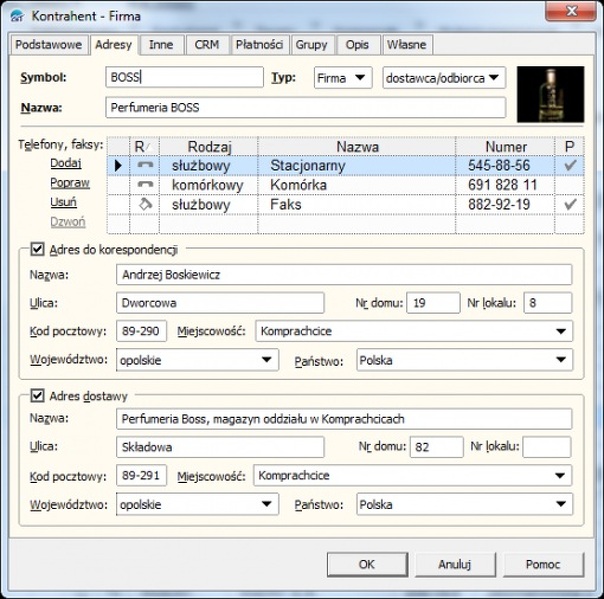Click the checkmark in the Faks row P column
604x599 pixels.
[x=570, y=205]
